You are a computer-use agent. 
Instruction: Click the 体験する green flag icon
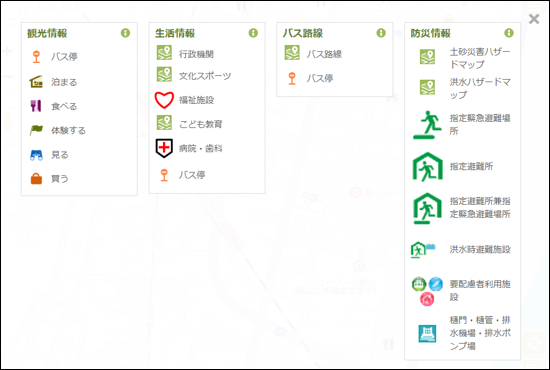click(36, 130)
